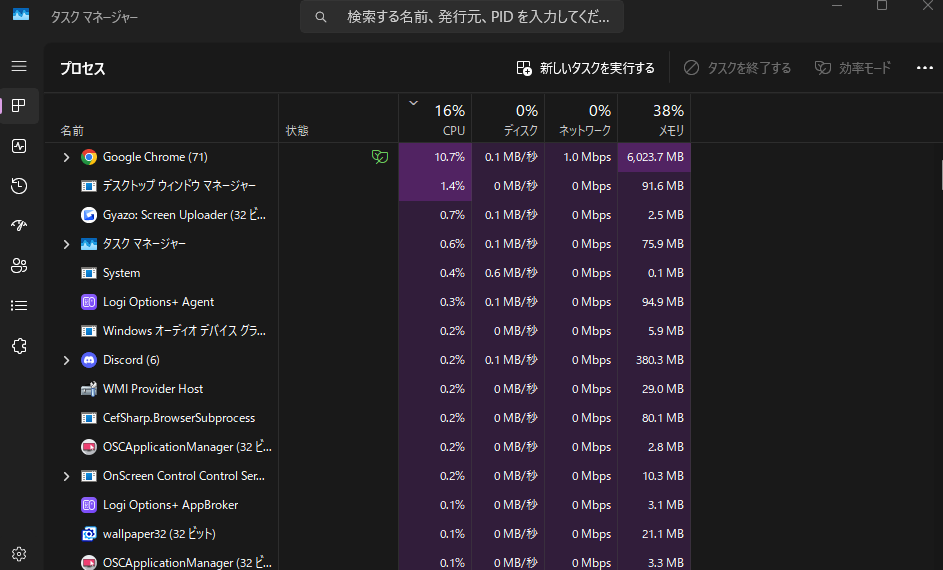Click the WMI Provider Host icon

click(89, 389)
